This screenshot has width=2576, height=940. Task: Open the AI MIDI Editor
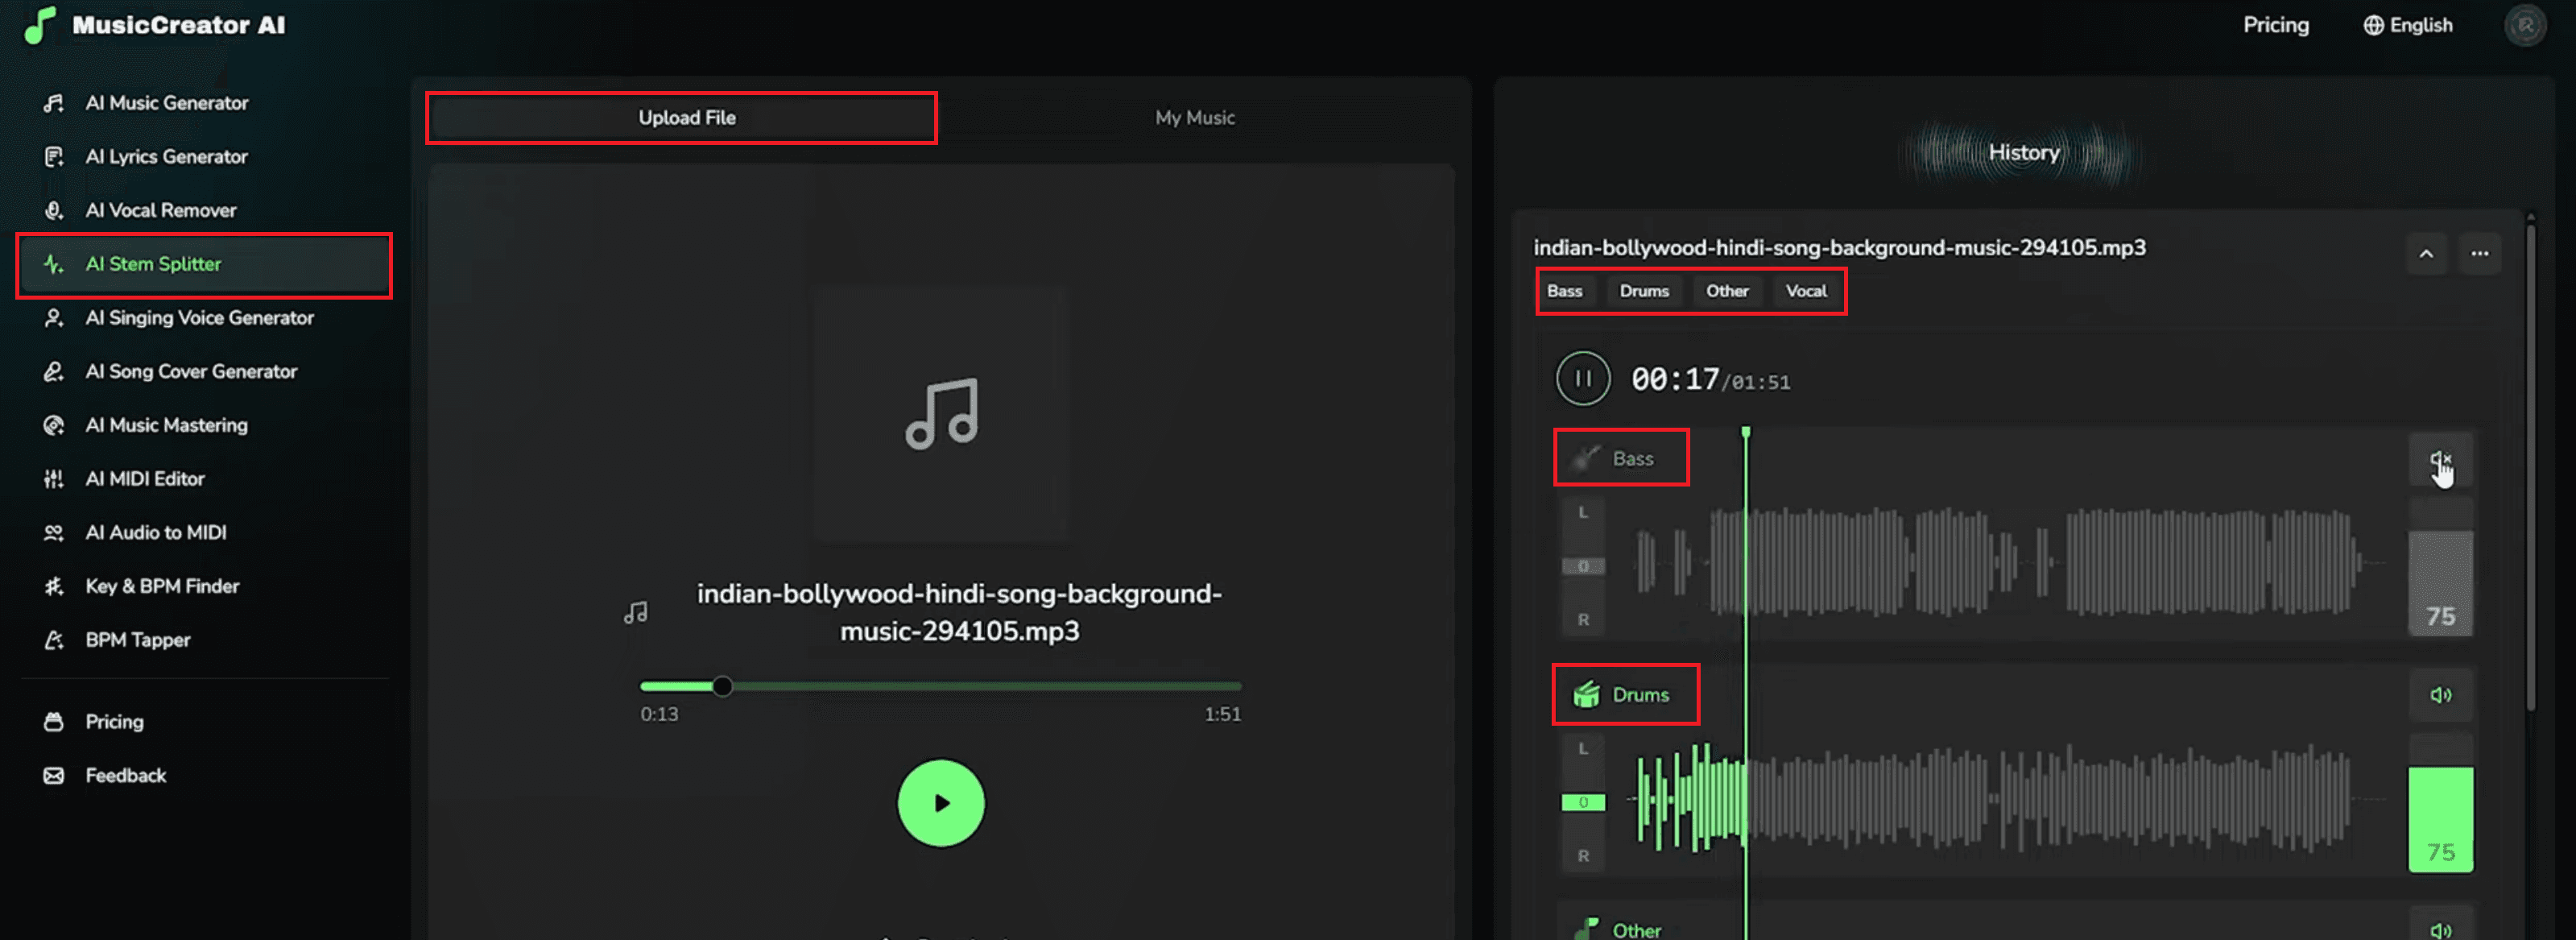(144, 479)
